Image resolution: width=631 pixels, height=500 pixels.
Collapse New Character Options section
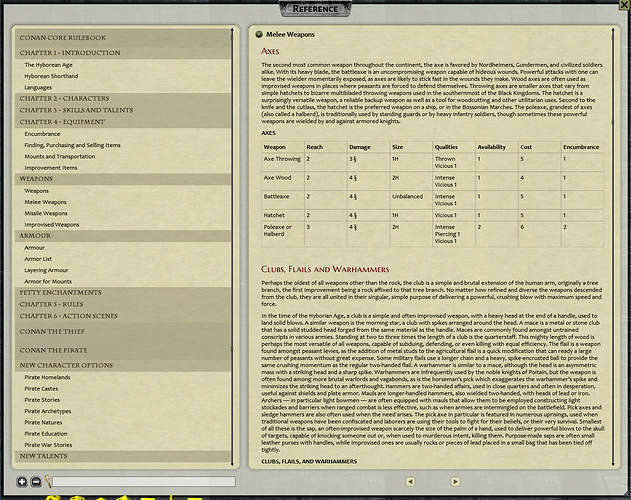tap(123, 366)
